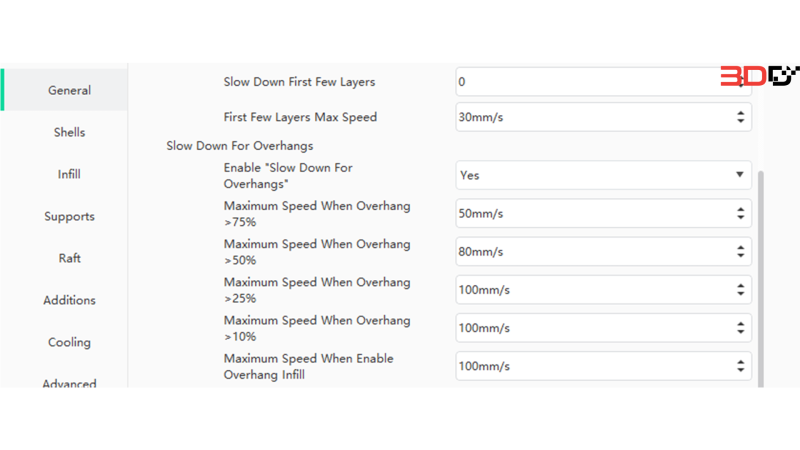Open the Infill settings tab
The height and width of the screenshot is (450, 800).
click(x=69, y=174)
